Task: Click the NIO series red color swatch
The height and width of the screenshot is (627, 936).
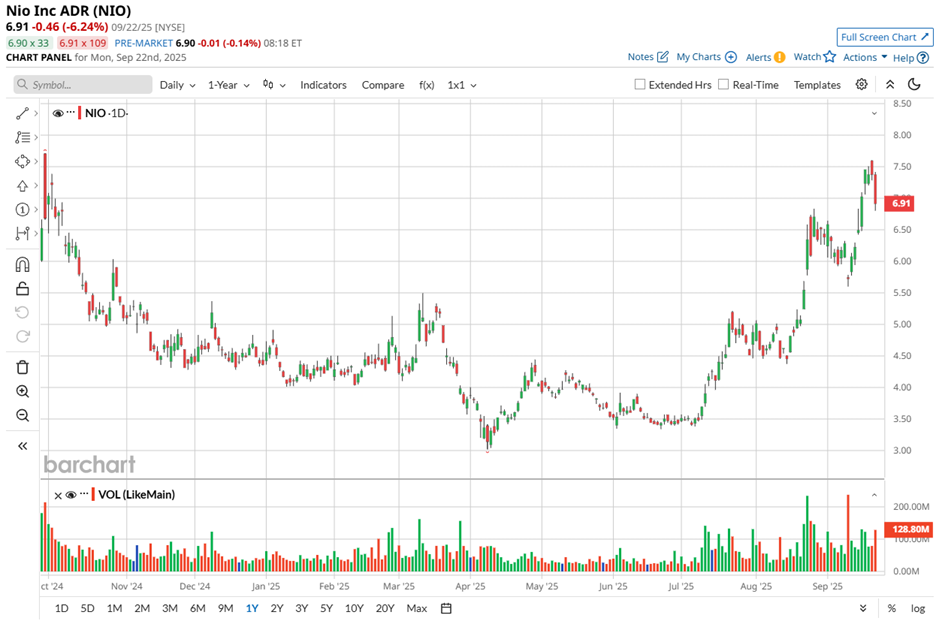Action: [79, 113]
